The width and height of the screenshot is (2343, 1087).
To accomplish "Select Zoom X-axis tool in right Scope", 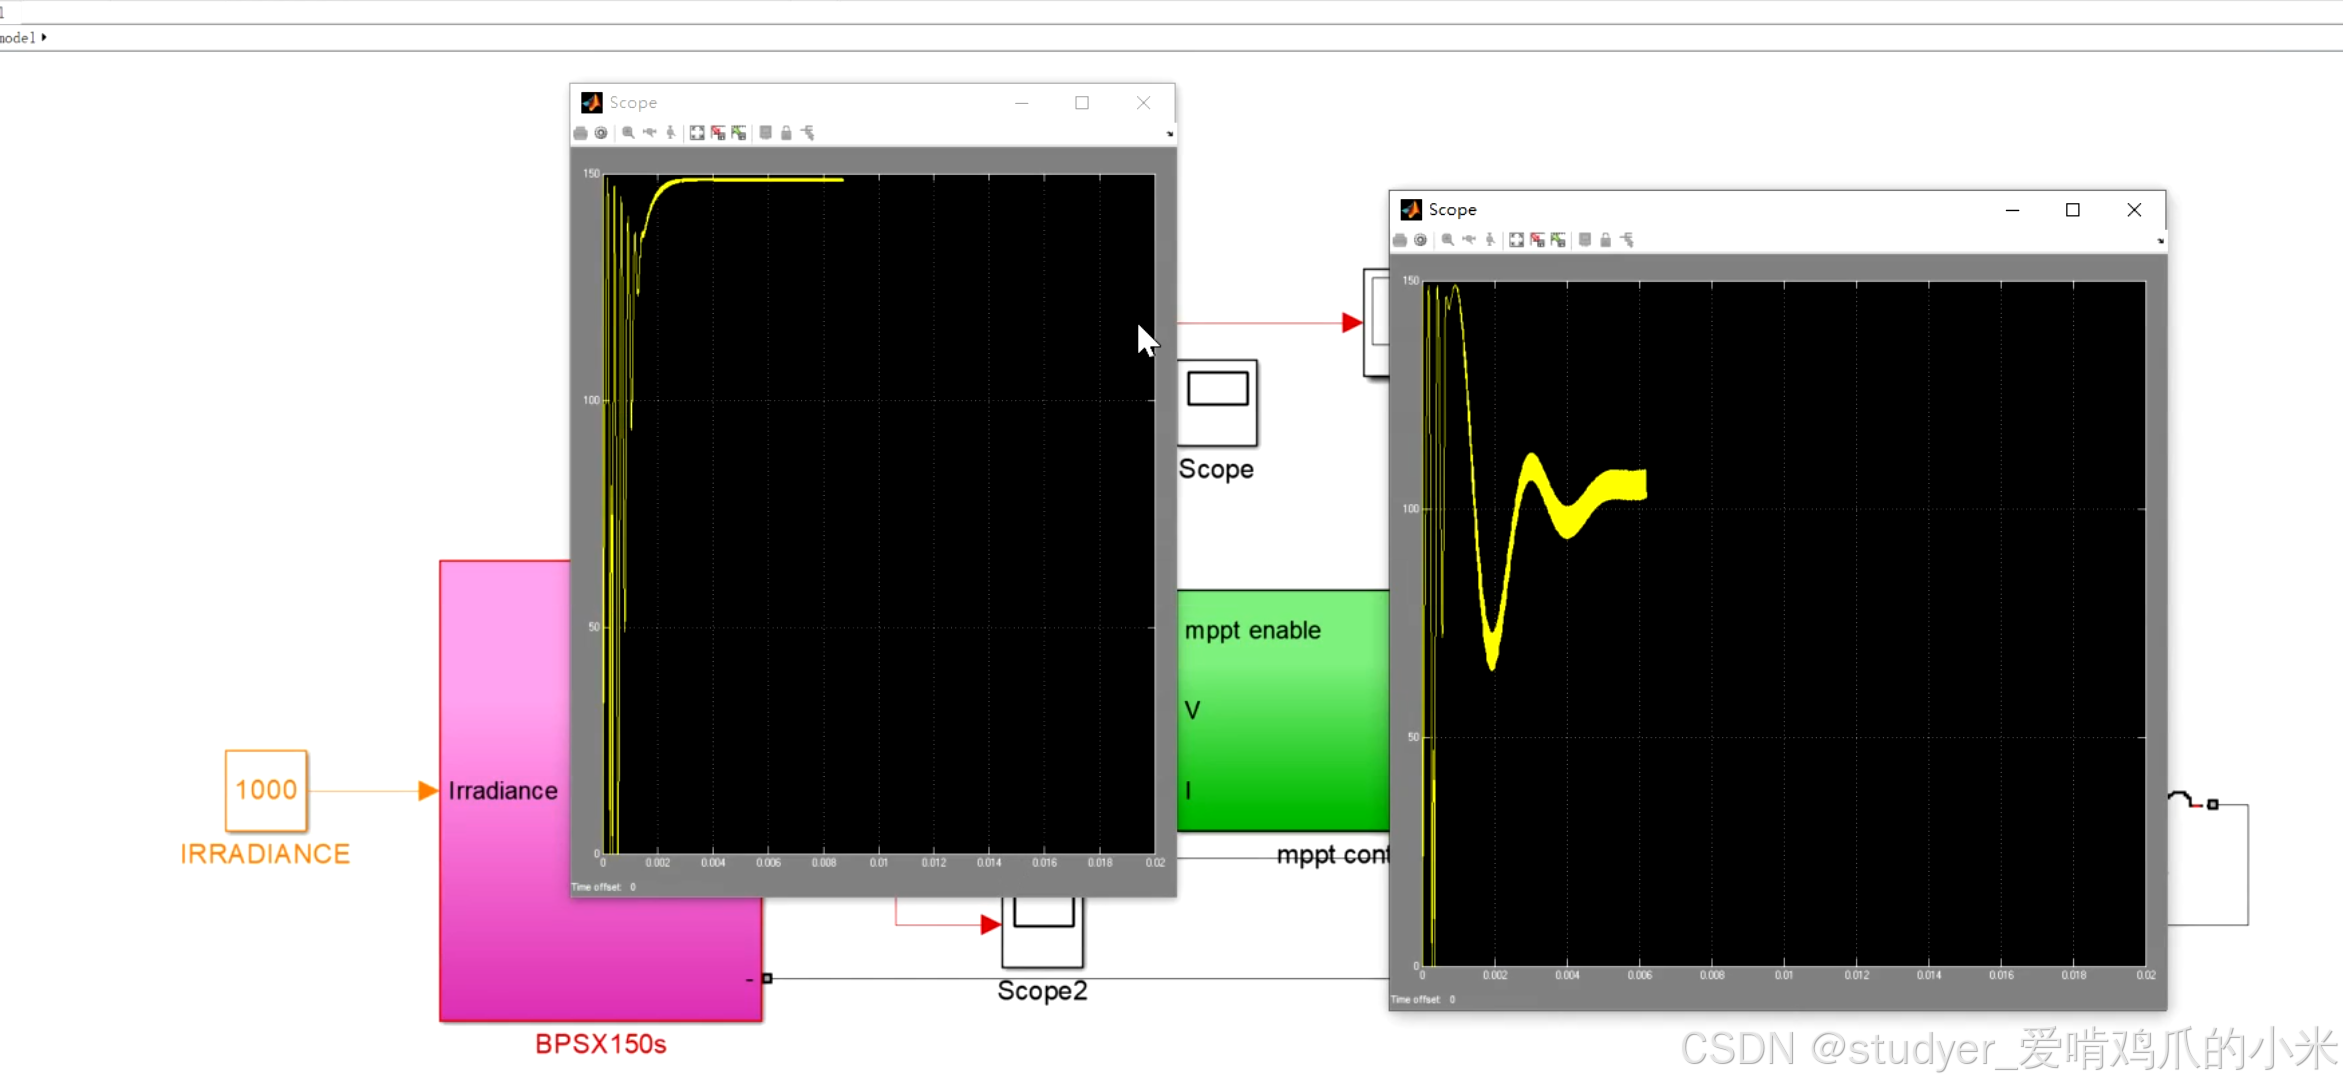I will pos(1469,240).
